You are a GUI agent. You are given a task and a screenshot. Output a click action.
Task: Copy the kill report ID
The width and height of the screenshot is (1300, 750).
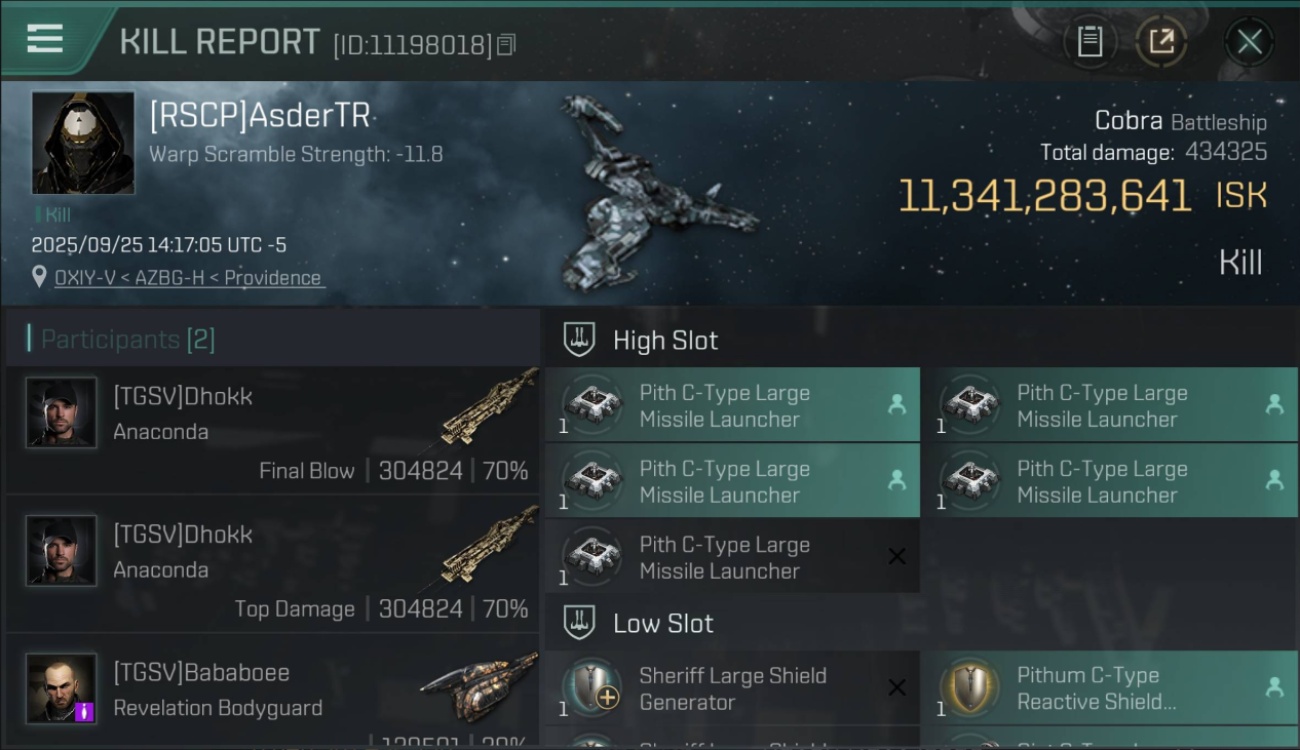(507, 45)
